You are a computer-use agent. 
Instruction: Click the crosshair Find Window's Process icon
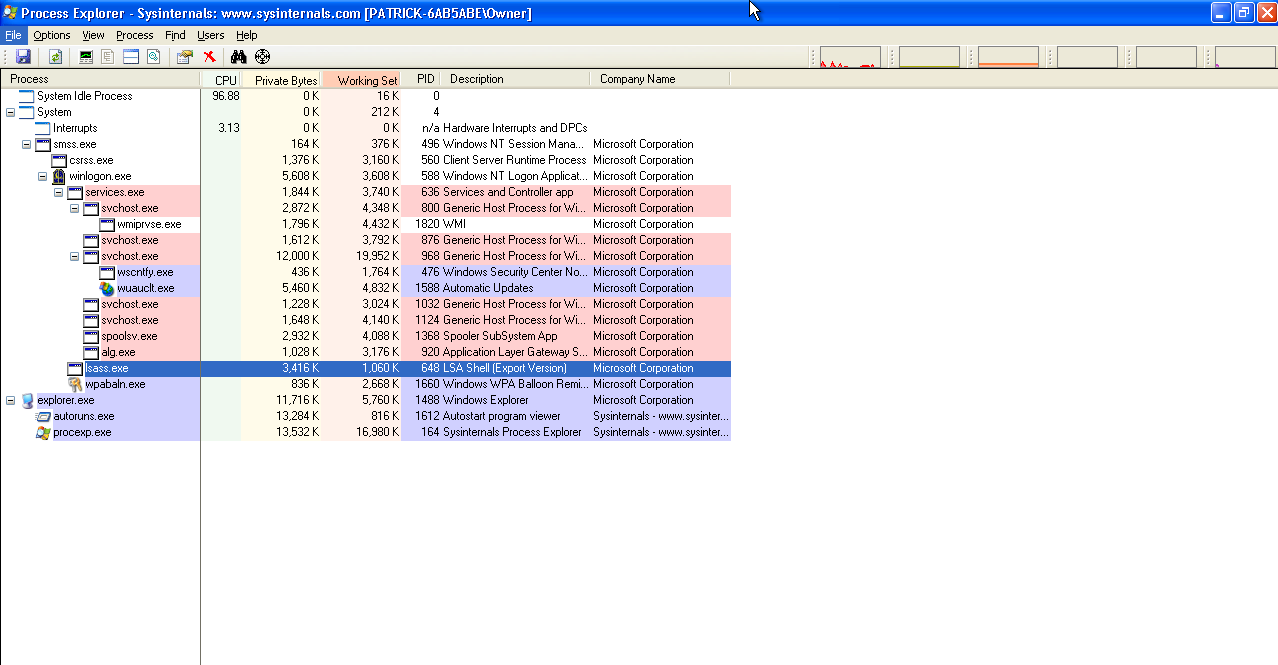click(262, 57)
